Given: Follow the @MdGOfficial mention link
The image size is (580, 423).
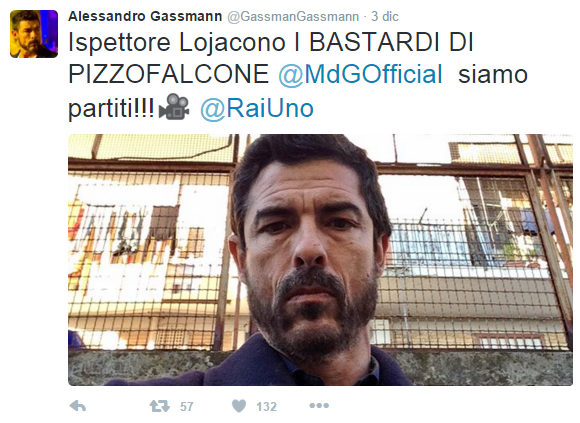Looking at the screenshot, I should pos(360,74).
